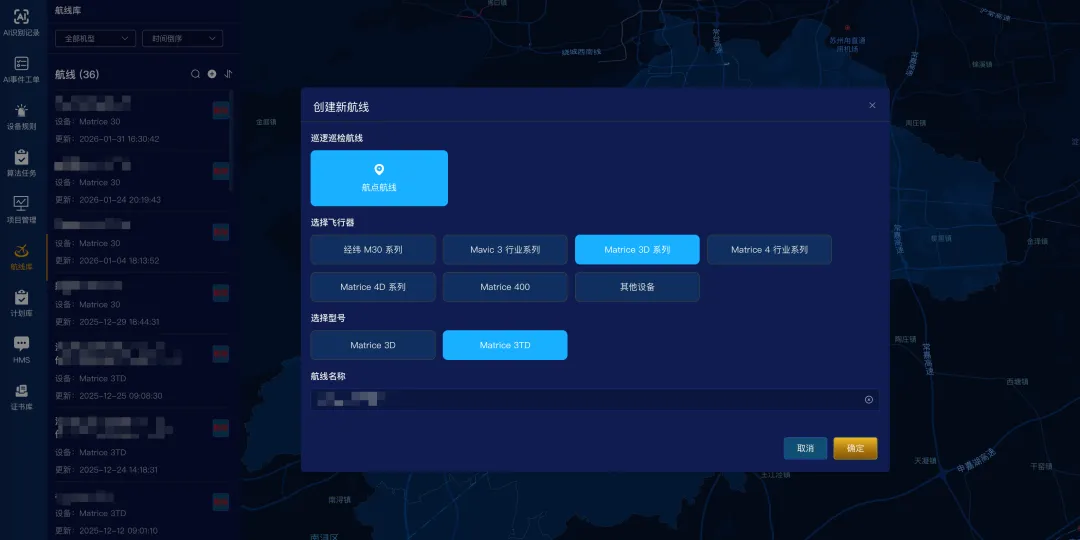The height and width of the screenshot is (540, 1080).
Task: Click the sort icon in route list header
Action: [x=229, y=74]
